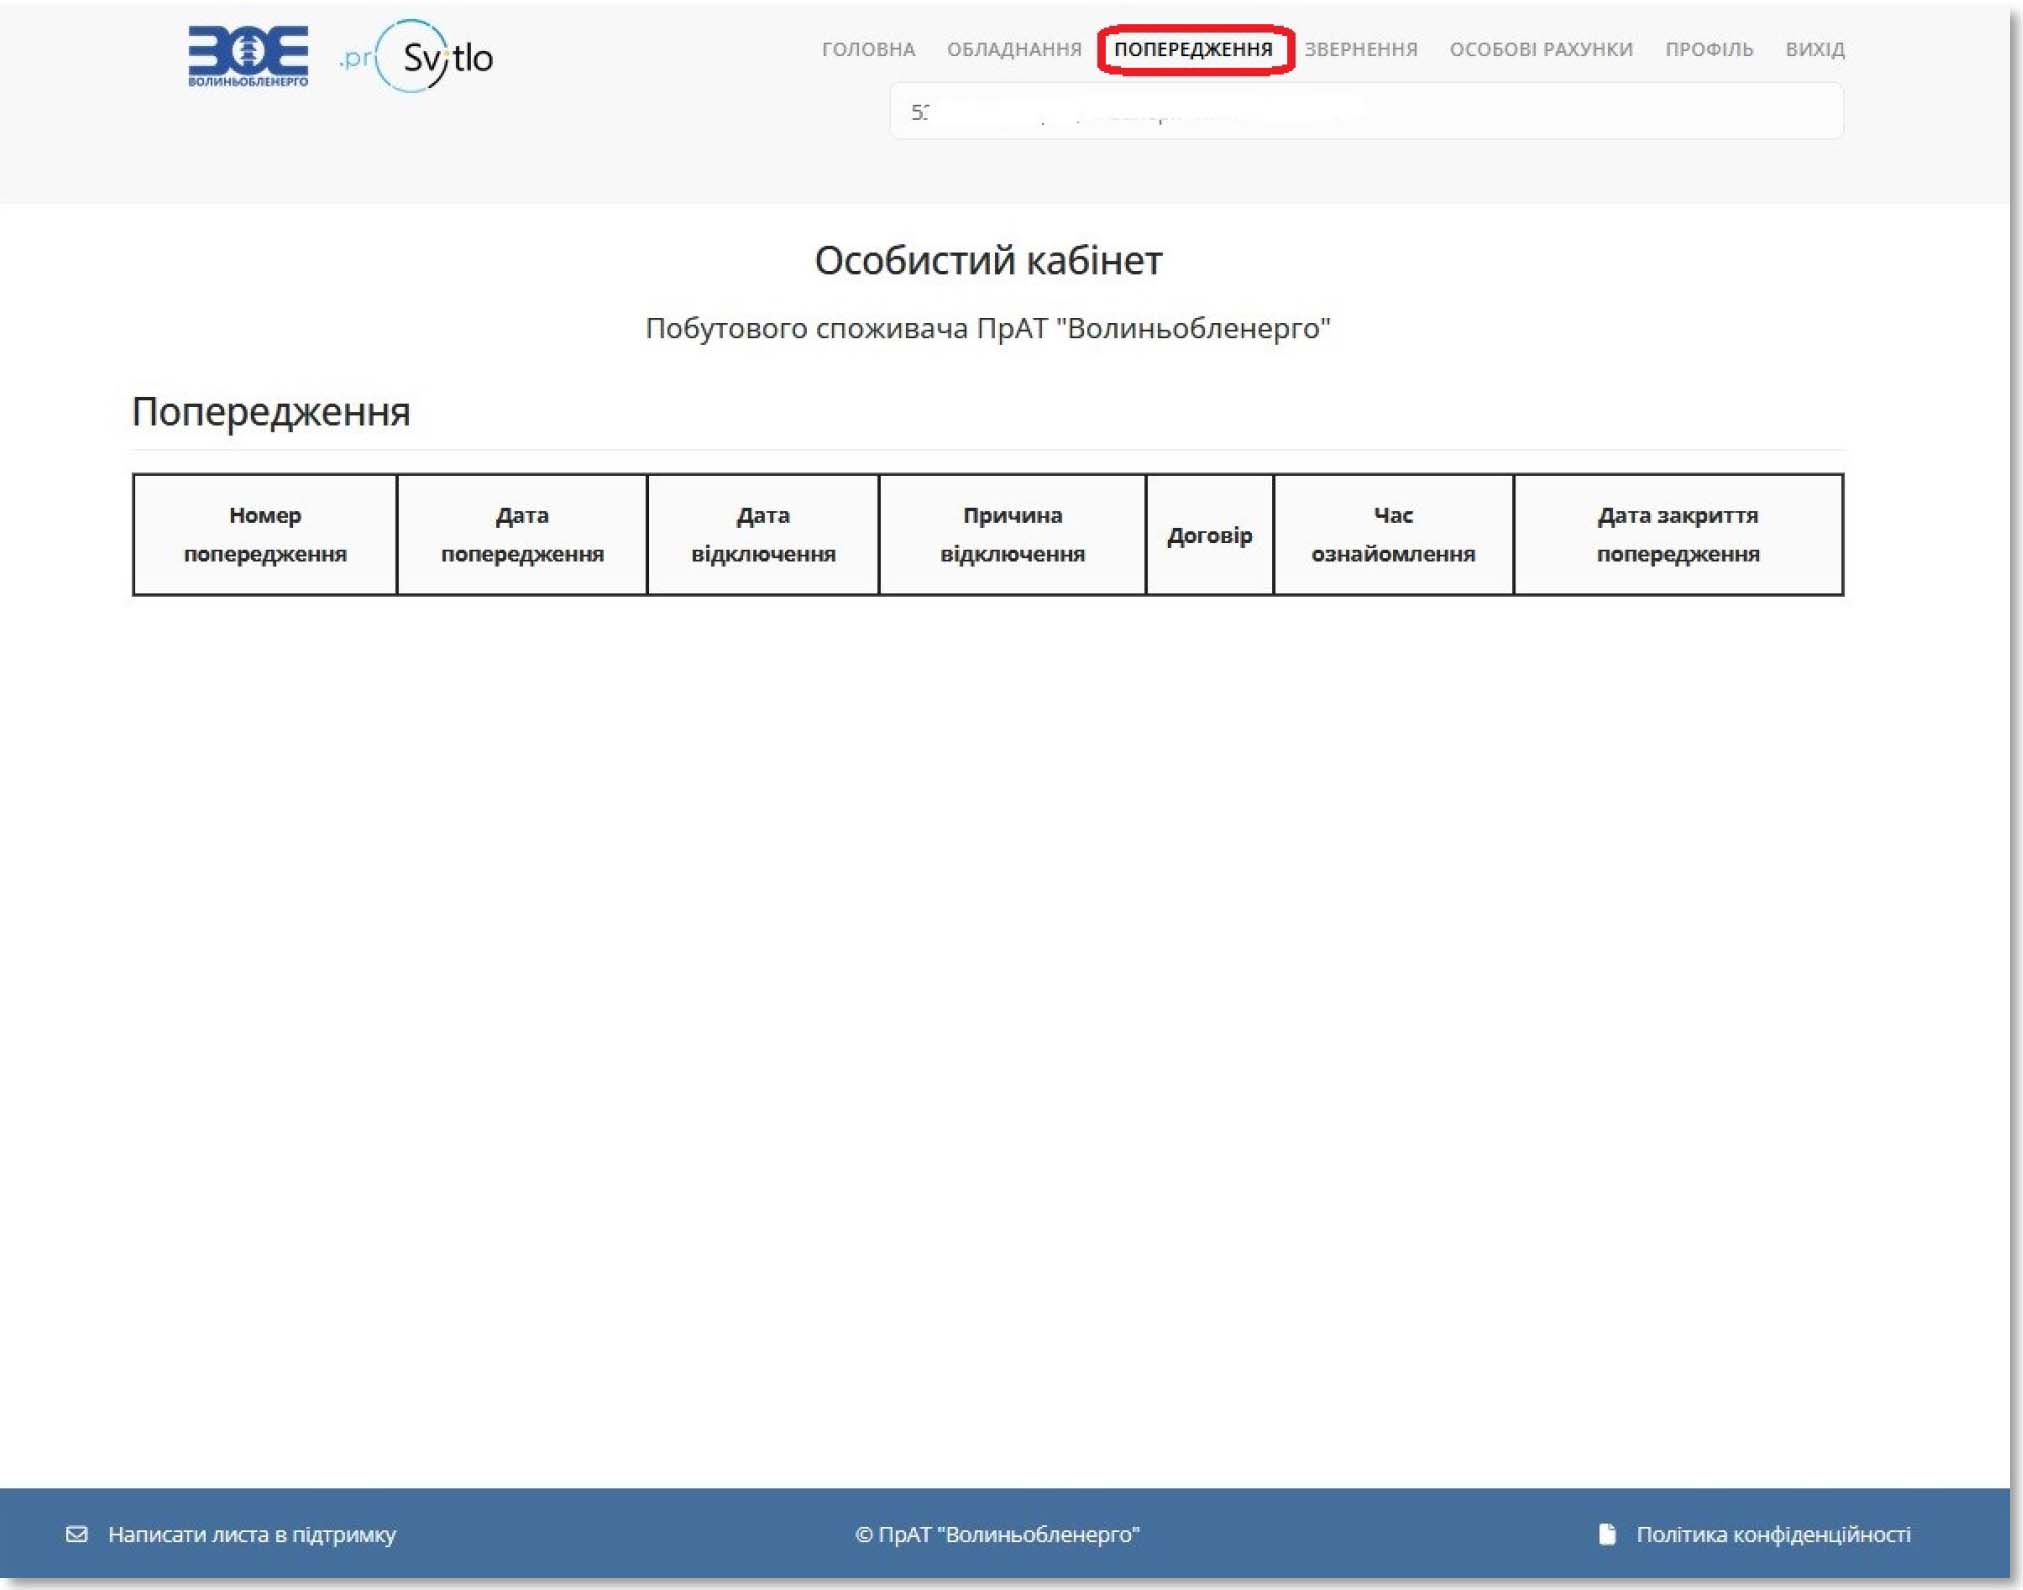The image size is (2023, 1590).
Task: Click the document icon in the footer
Action: click(1607, 1534)
